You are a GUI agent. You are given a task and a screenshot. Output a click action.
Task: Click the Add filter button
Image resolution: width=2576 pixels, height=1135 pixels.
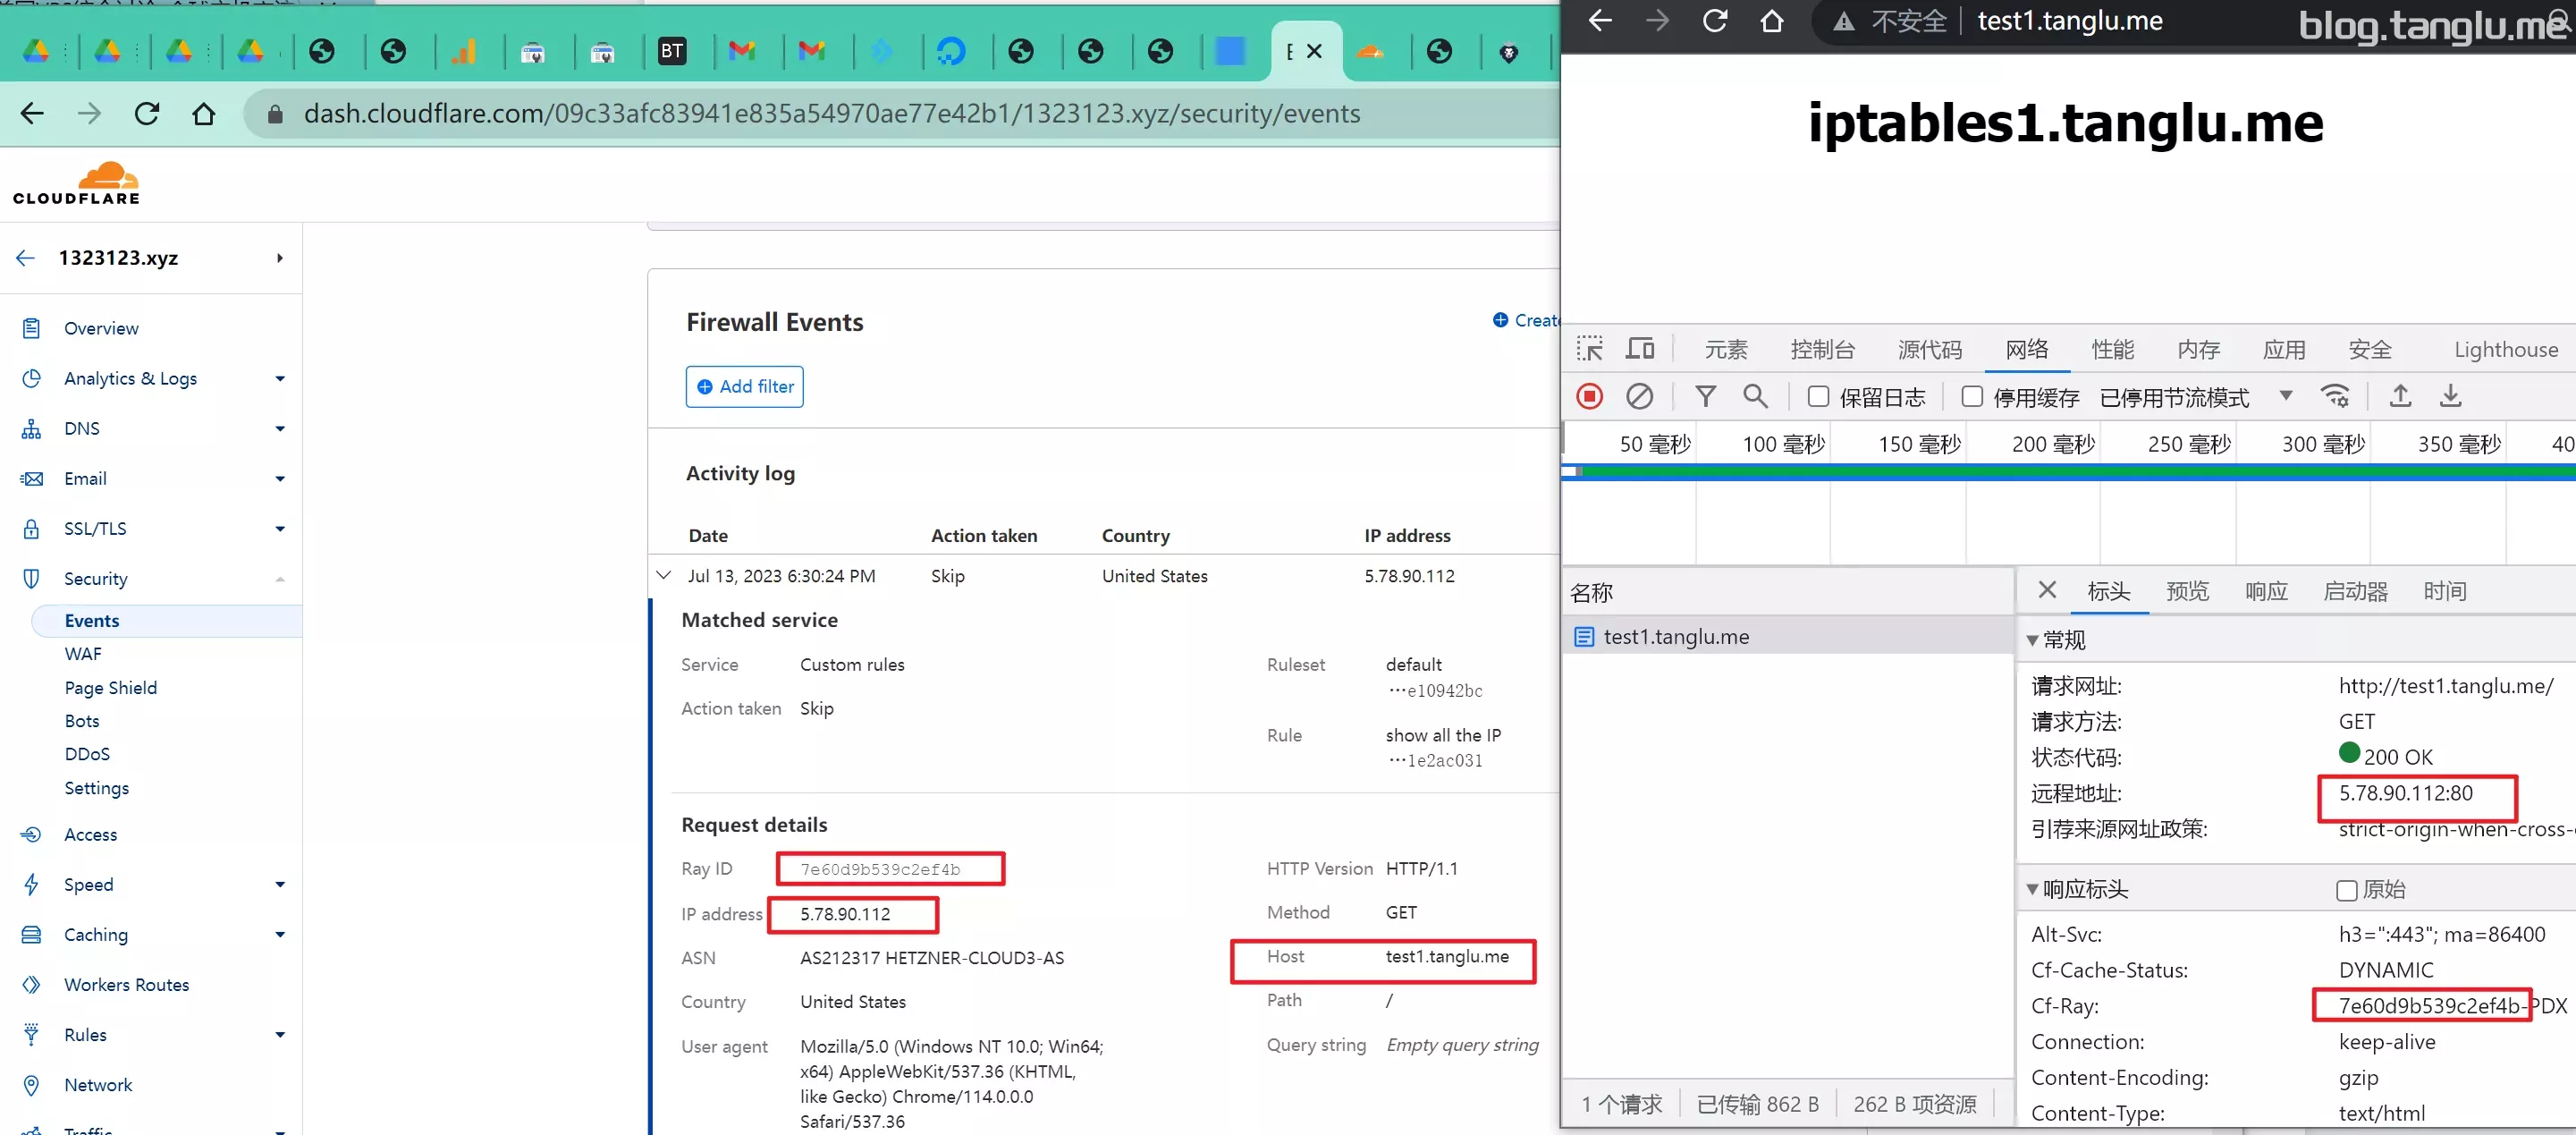744,386
